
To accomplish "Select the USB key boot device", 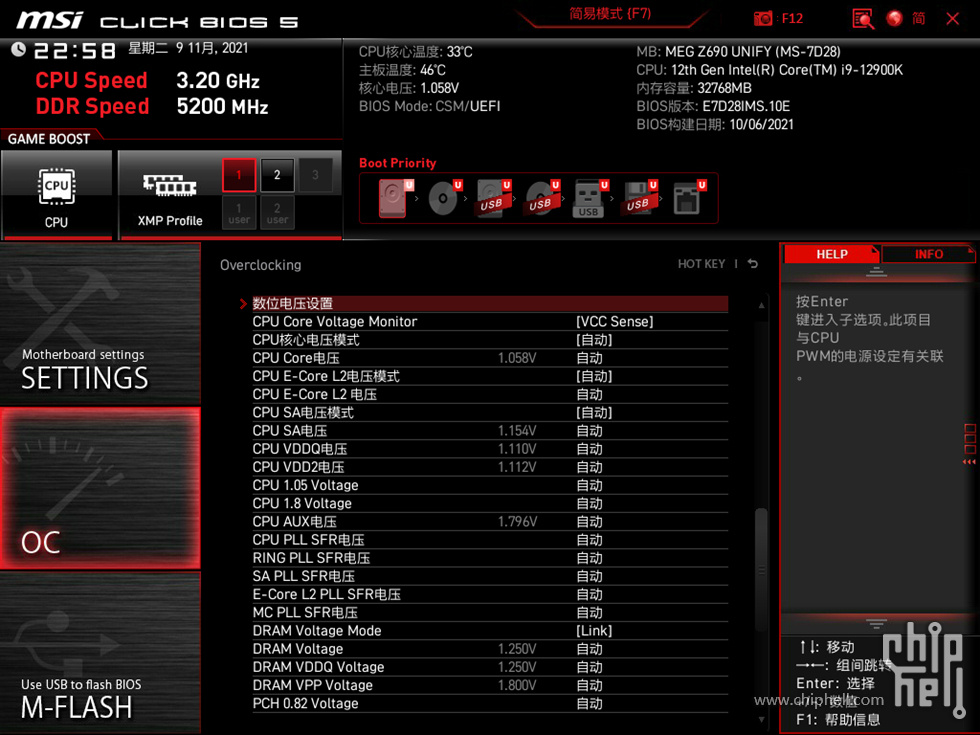I will click(x=590, y=199).
